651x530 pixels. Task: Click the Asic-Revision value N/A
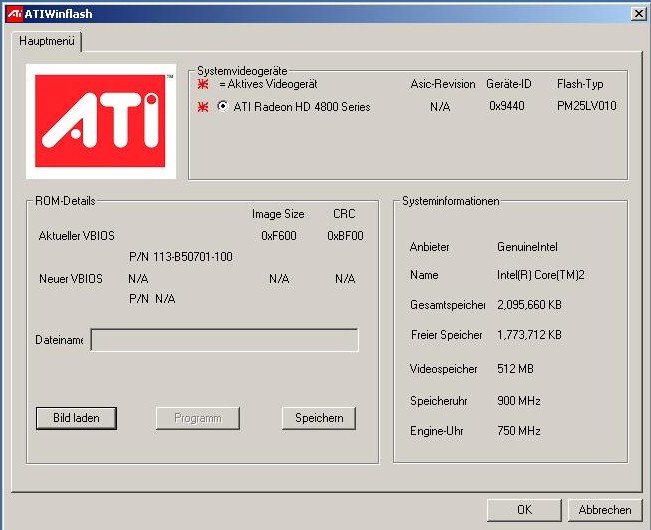pos(440,107)
